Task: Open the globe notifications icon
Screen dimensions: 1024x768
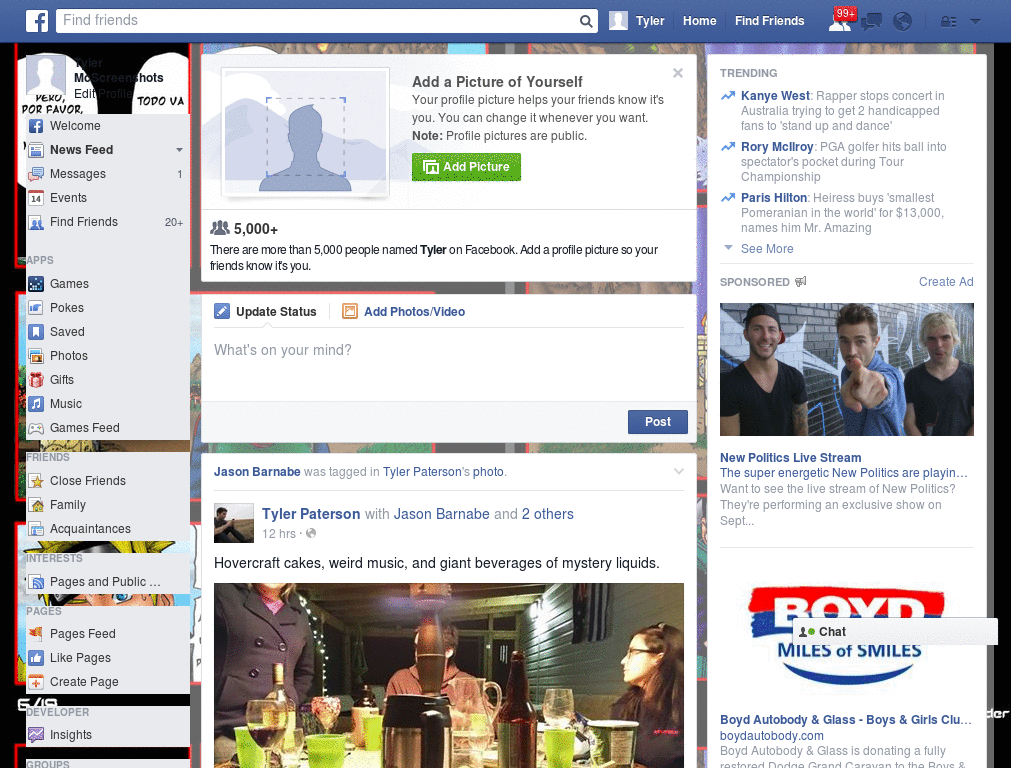Action: pyautogui.click(x=901, y=20)
